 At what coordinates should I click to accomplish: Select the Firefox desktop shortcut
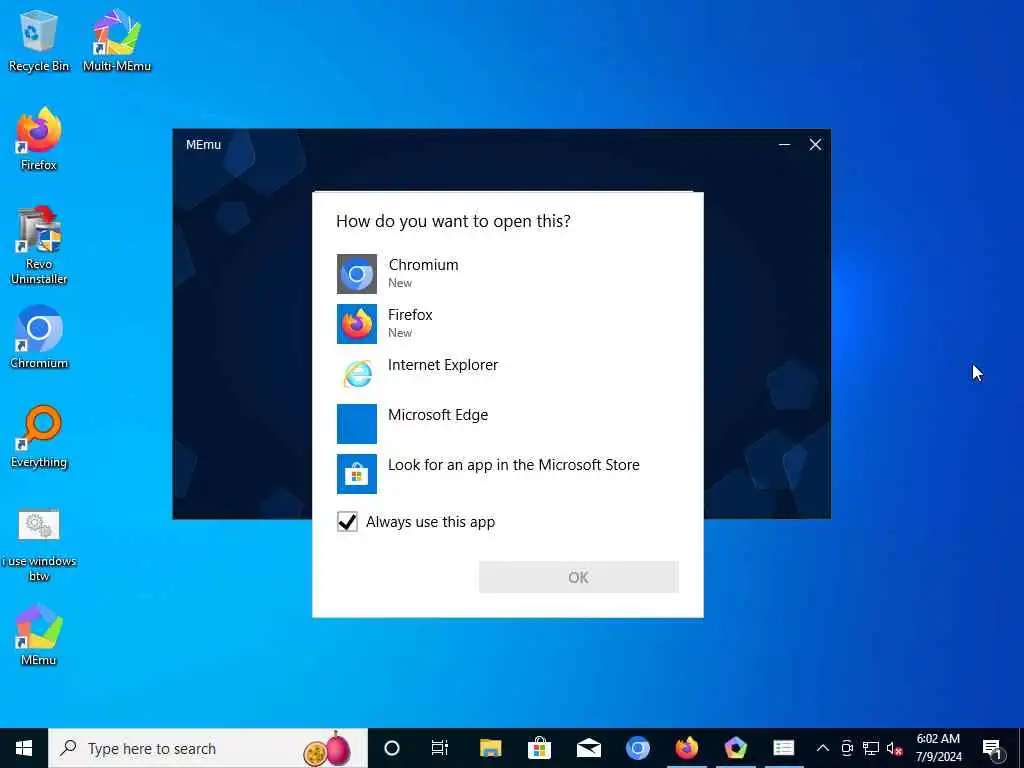click(x=39, y=139)
